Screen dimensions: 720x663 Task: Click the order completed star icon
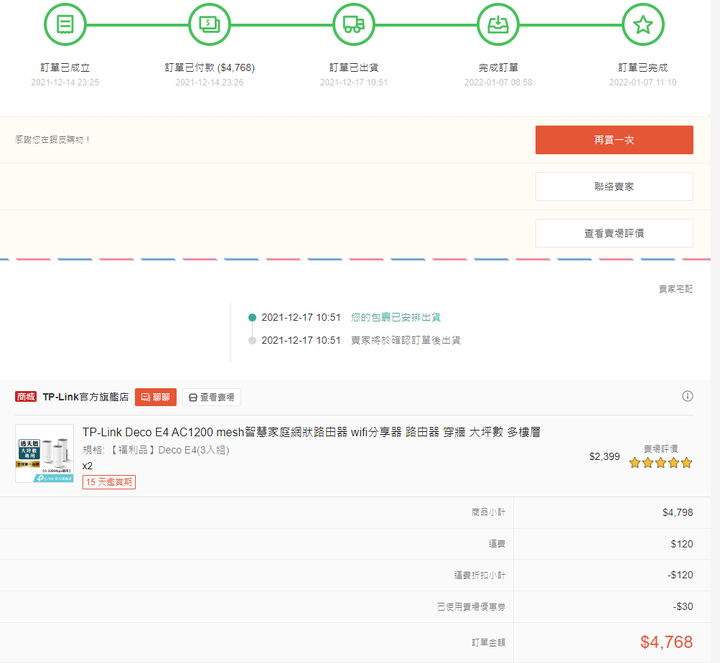point(643,24)
